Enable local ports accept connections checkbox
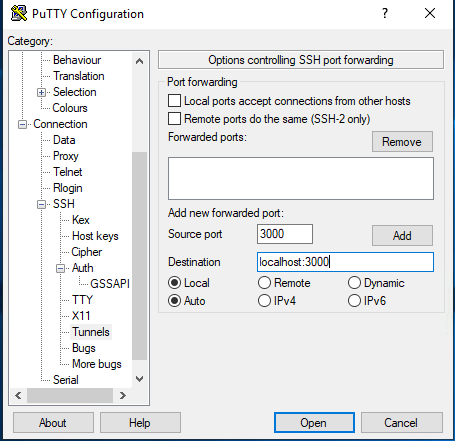 tap(174, 101)
